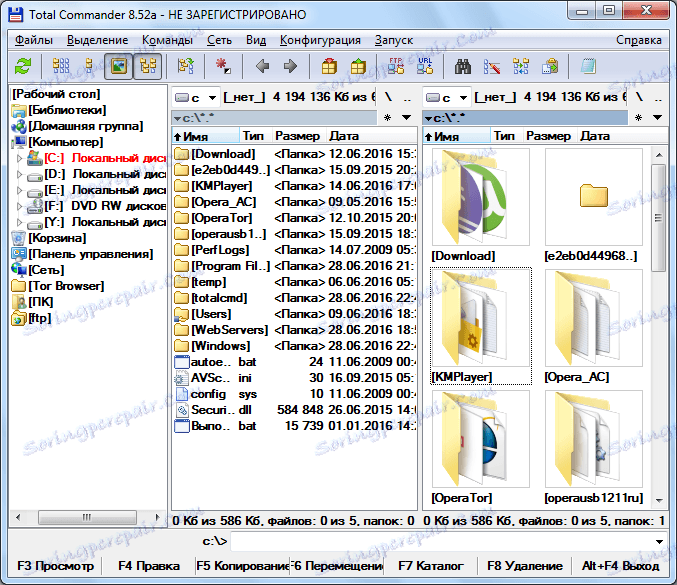Switch to Full details view icon
The height and width of the screenshot is (585, 677).
click(89, 66)
